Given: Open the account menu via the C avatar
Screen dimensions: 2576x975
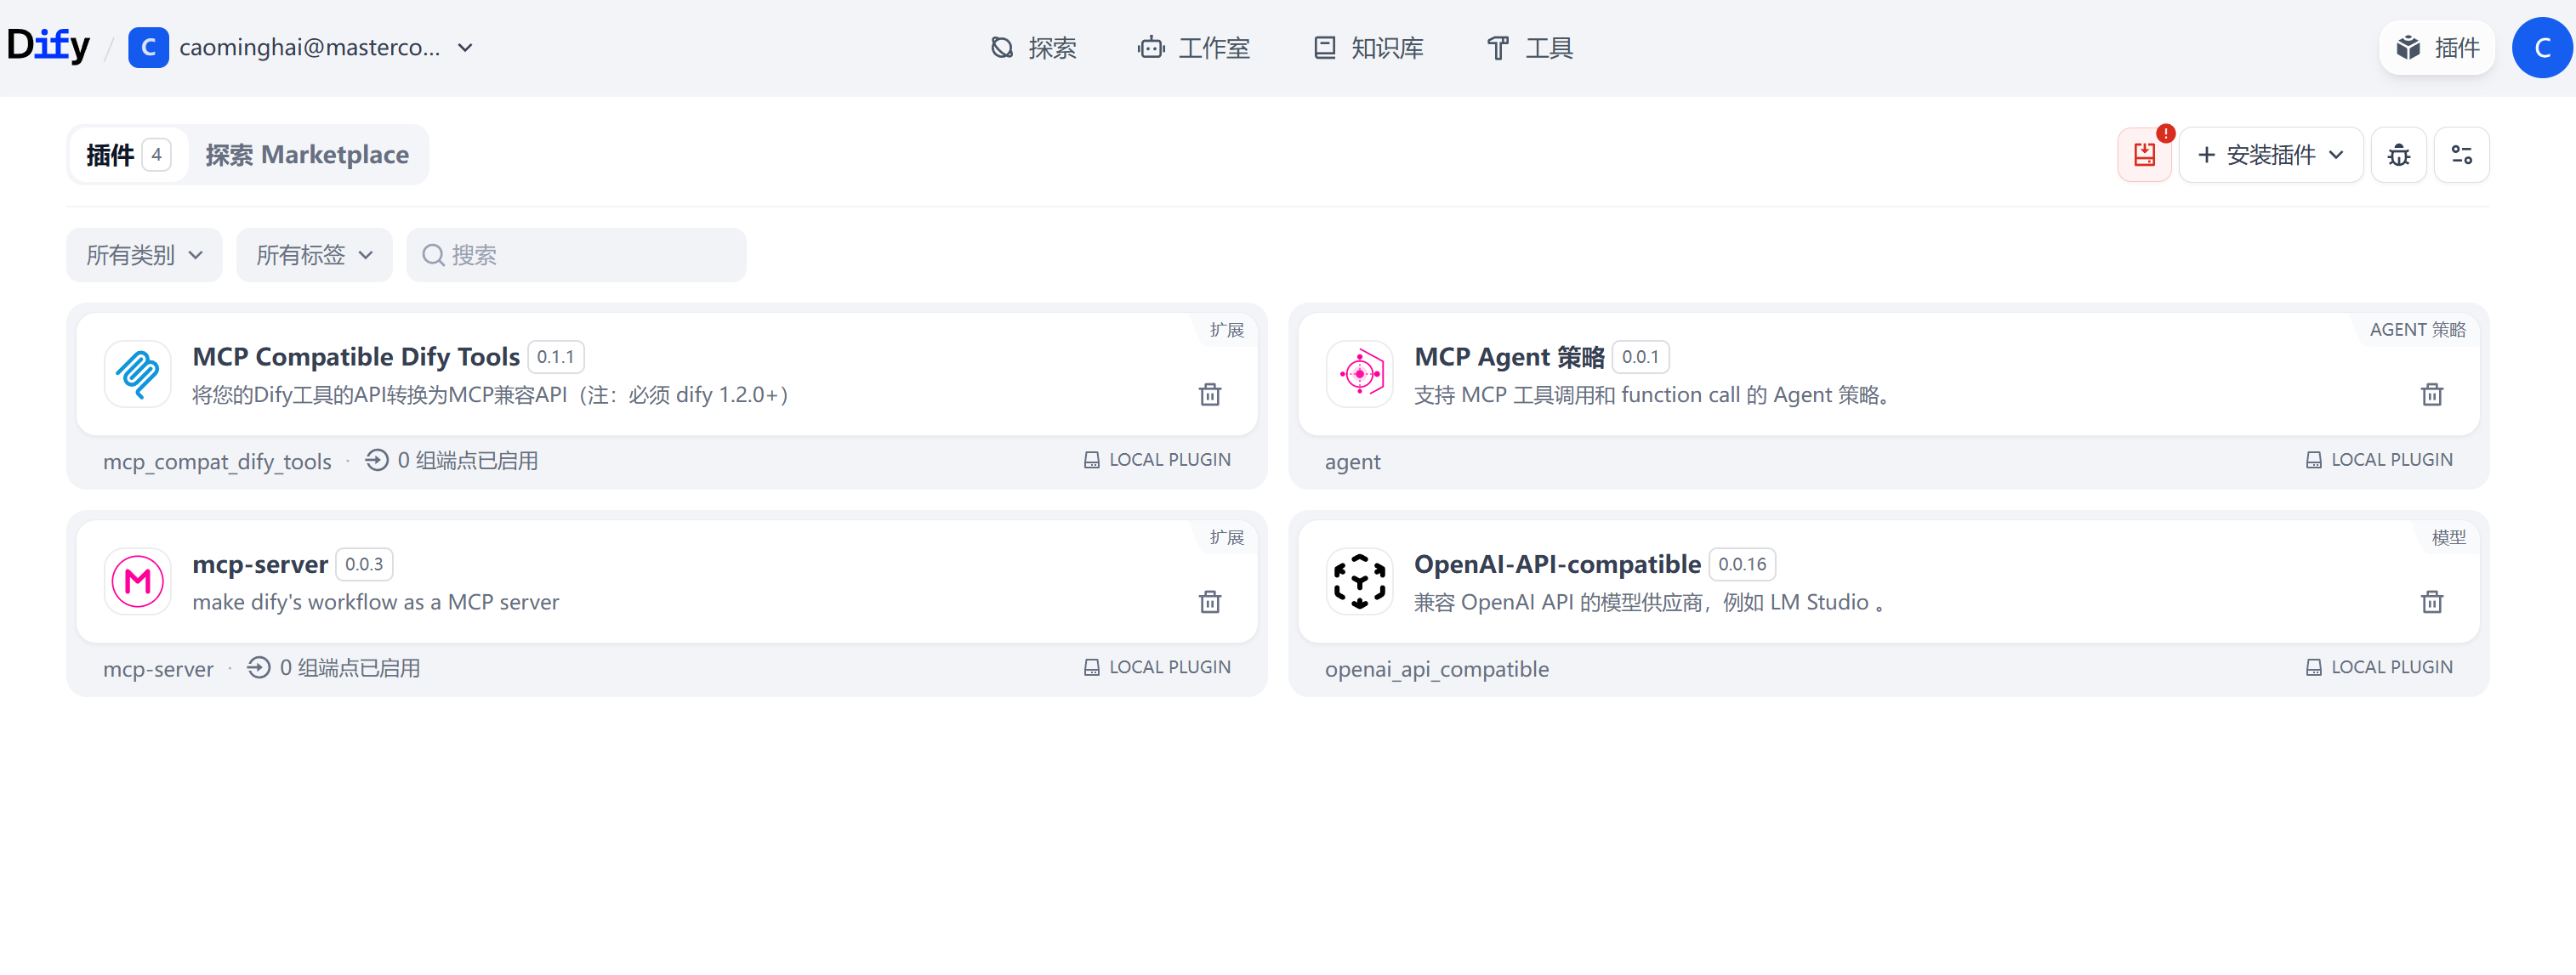Looking at the screenshot, I should pyautogui.click(x=2542, y=47).
